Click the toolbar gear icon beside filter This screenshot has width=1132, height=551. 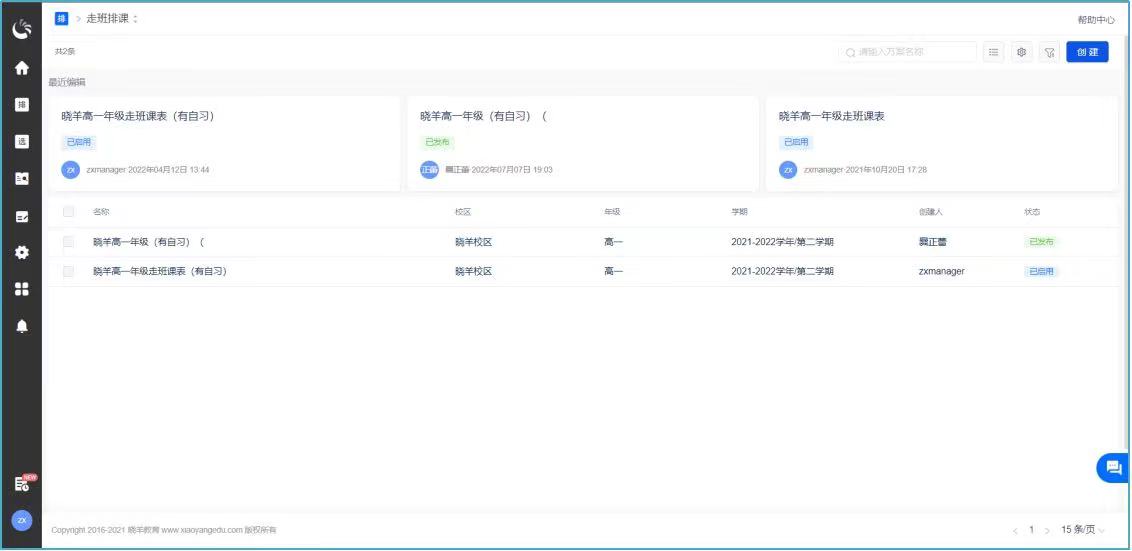click(1021, 52)
